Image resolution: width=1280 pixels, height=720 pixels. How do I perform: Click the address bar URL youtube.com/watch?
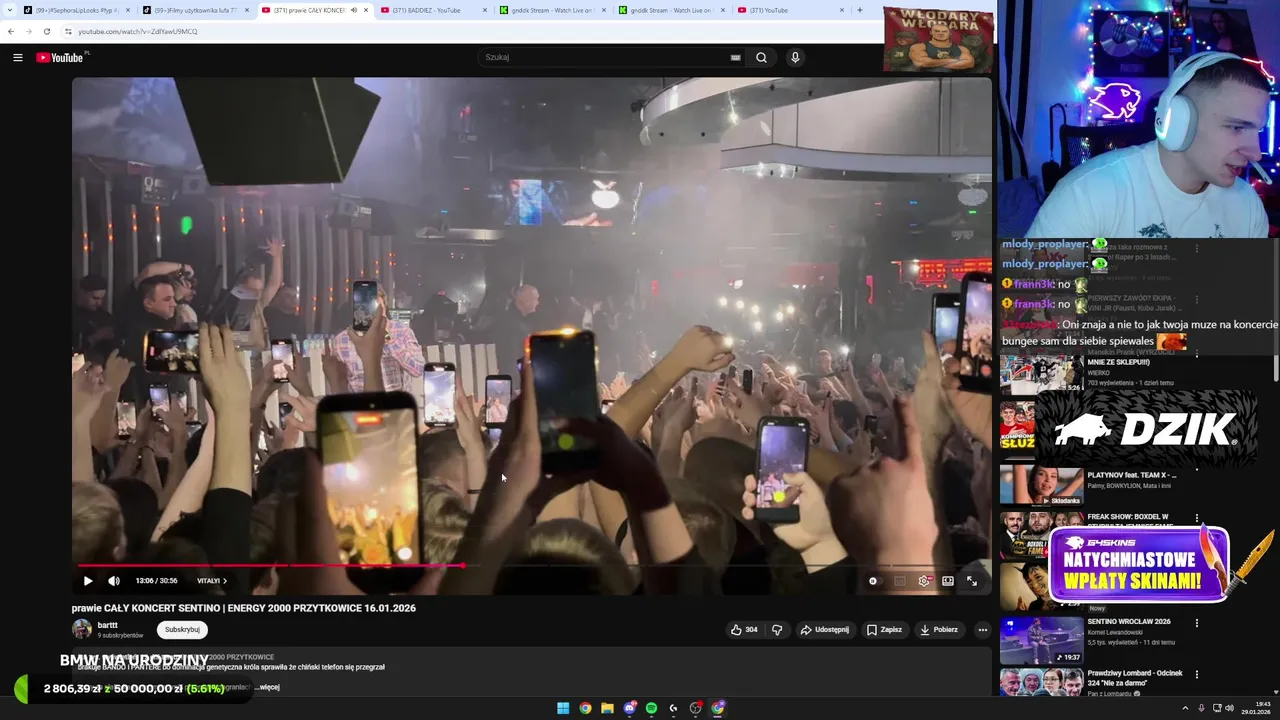point(138,31)
